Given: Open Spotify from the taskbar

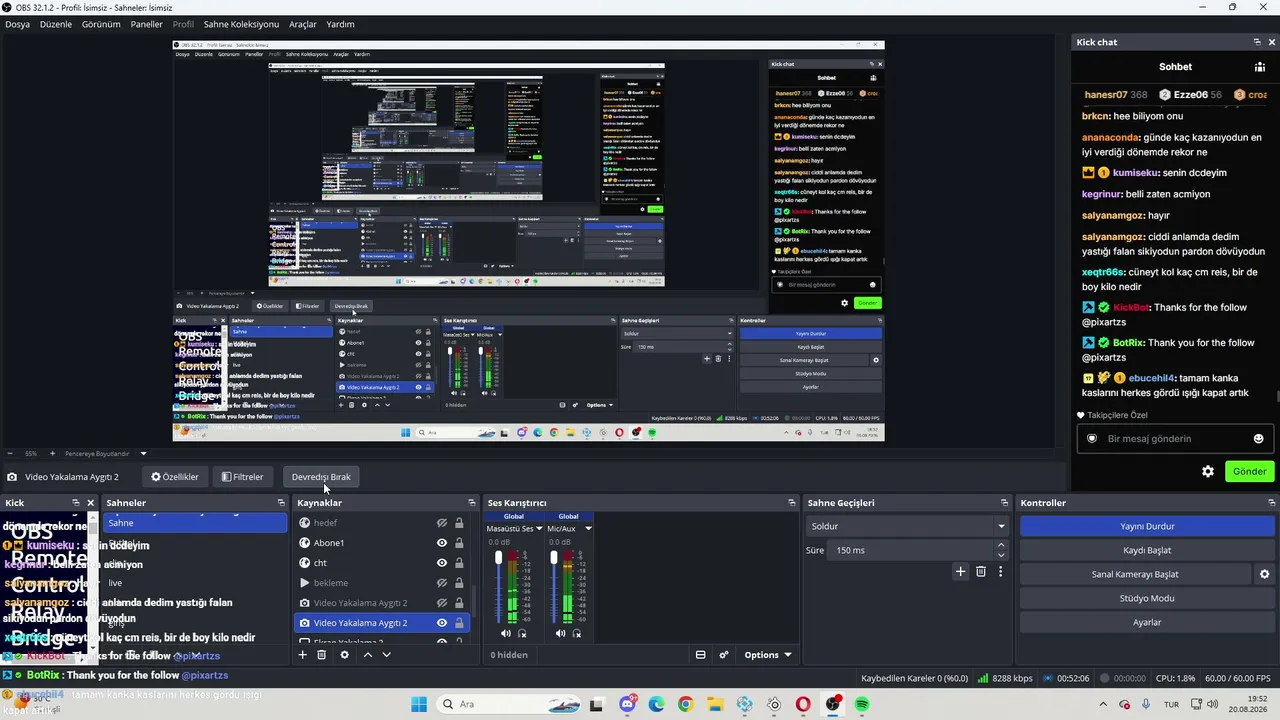Looking at the screenshot, I should (862, 704).
